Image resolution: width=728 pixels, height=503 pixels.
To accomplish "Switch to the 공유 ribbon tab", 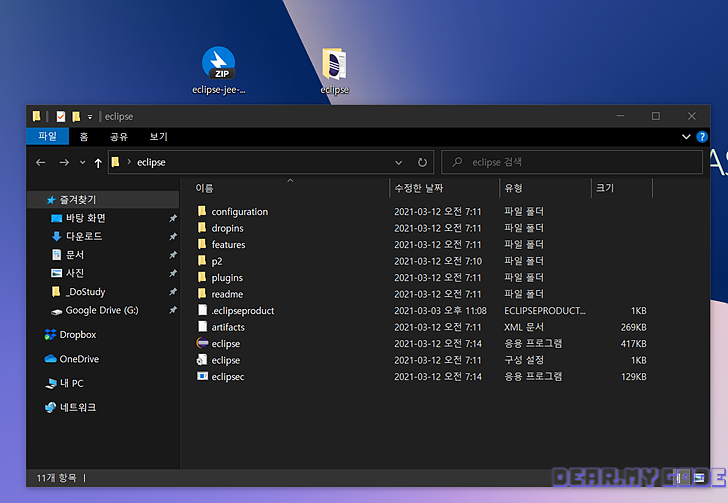I will tap(119, 137).
